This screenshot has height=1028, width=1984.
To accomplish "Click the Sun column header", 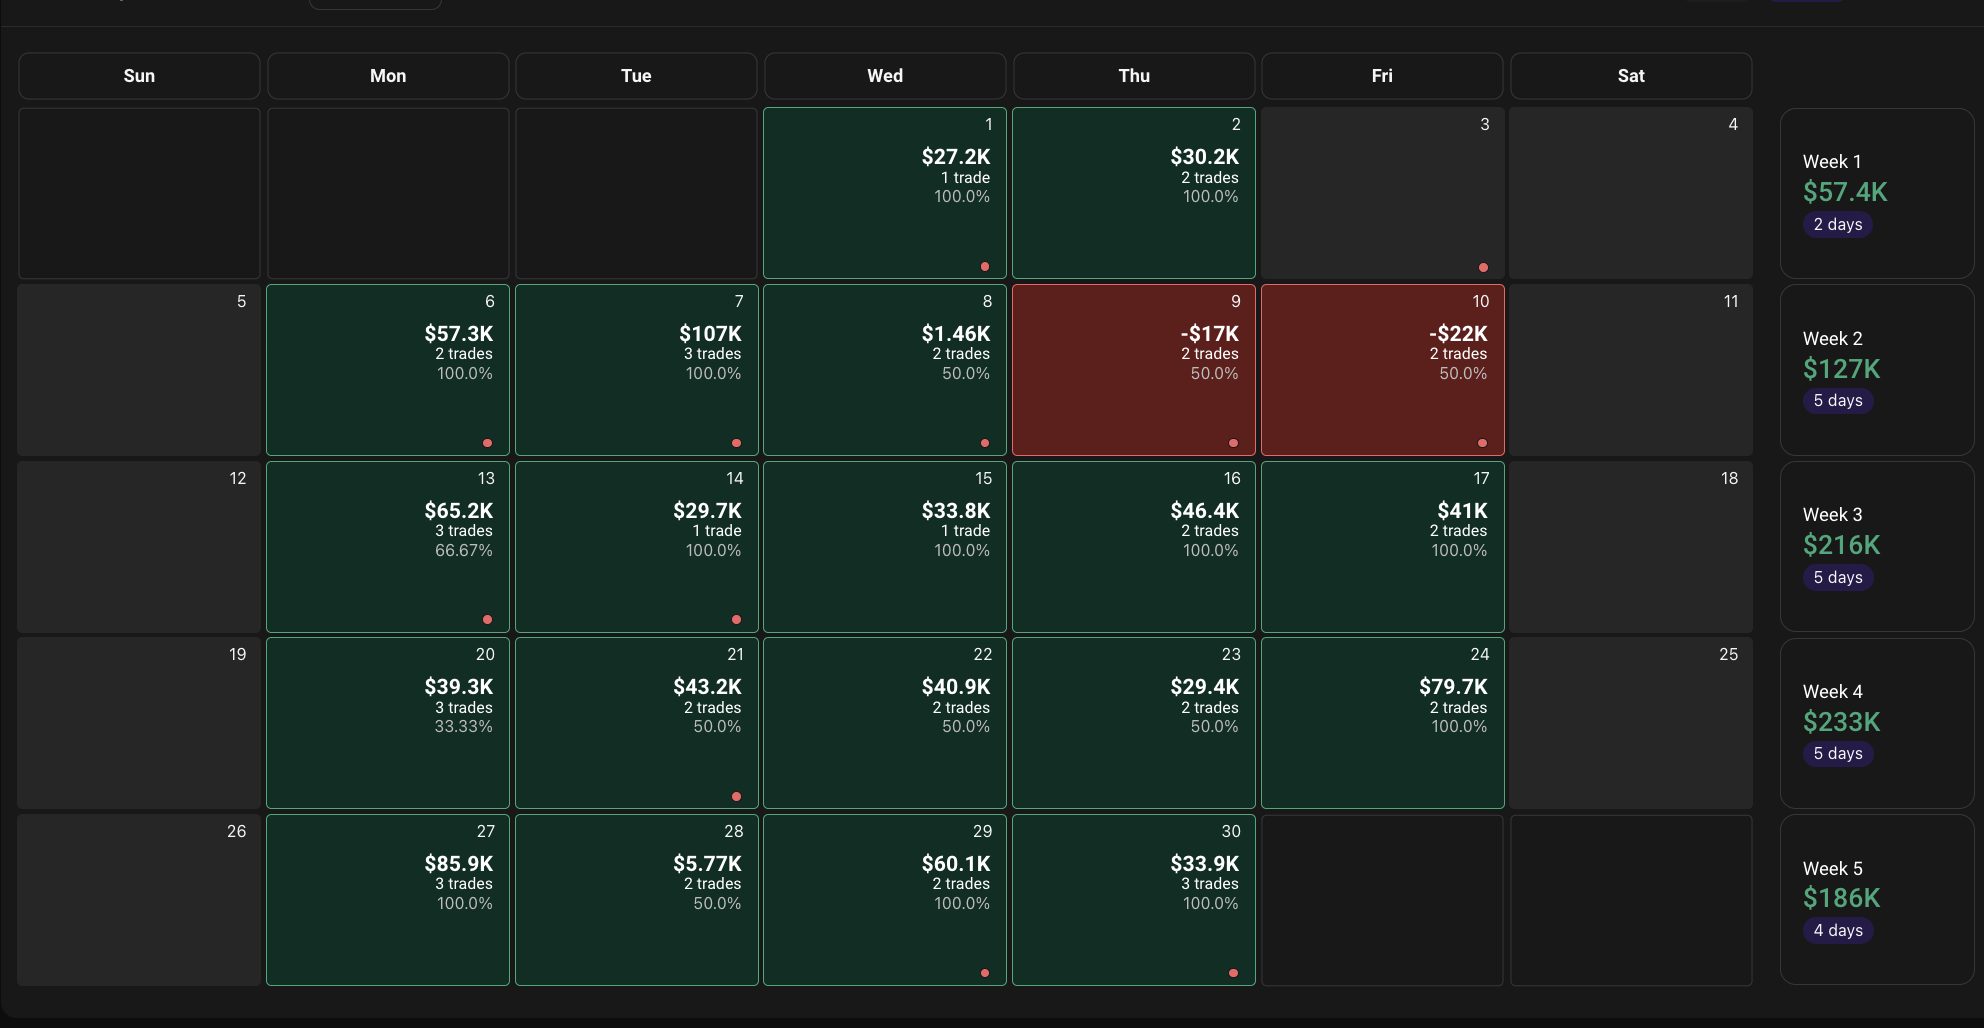I will click(x=139, y=76).
